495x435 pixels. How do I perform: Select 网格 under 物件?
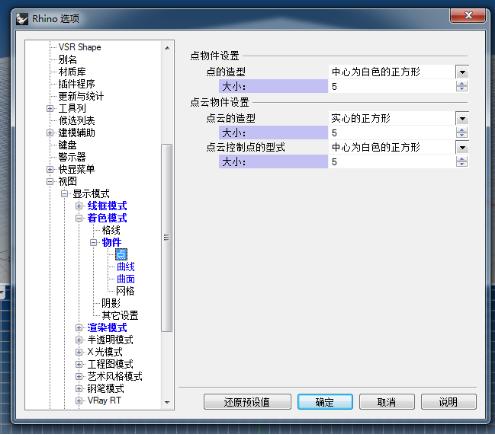point(126,291)
